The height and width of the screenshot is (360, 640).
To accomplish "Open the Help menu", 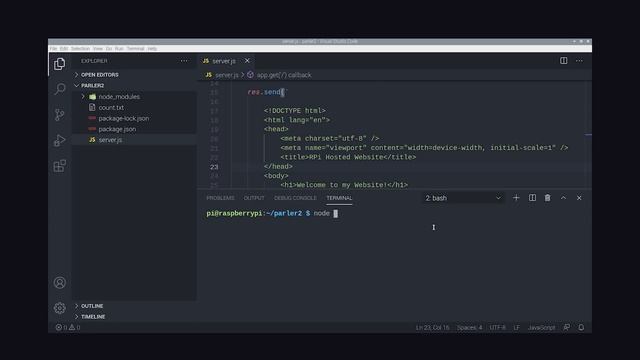I will (152, 49).
